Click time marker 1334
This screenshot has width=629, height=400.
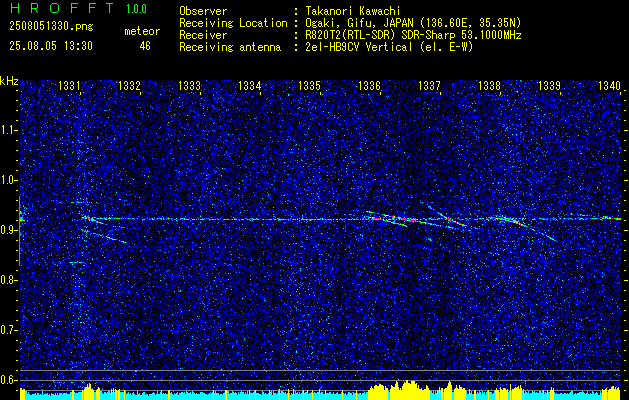click(x=250, y=85)
